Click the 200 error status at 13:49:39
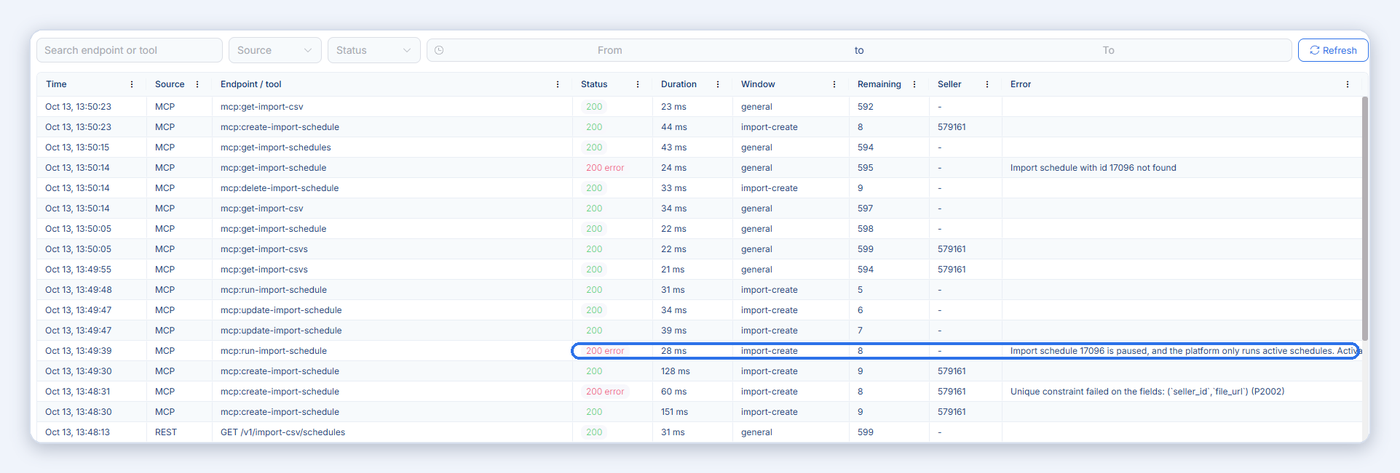 tap(605, 351)
